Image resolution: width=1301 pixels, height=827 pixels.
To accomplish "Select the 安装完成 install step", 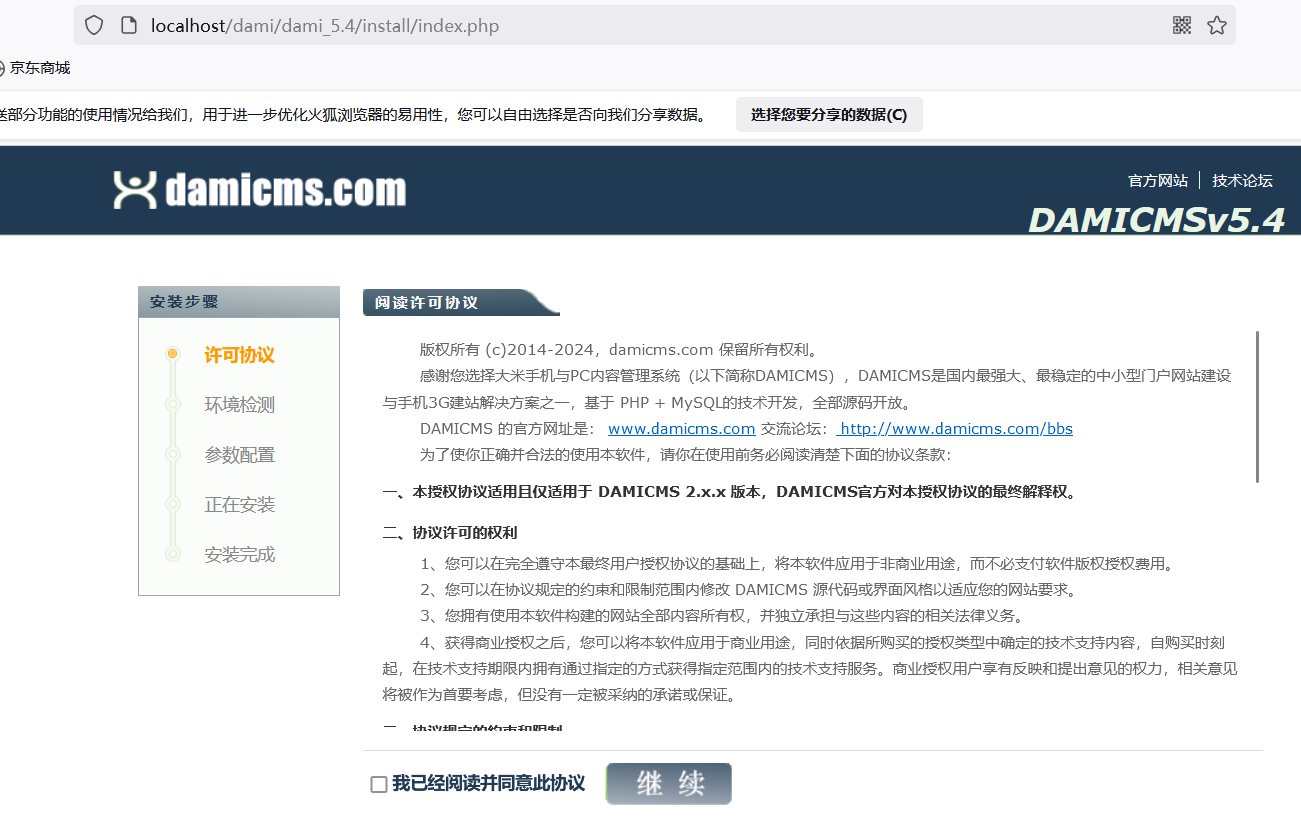I will pyautogui.click(x=239, y=554).
